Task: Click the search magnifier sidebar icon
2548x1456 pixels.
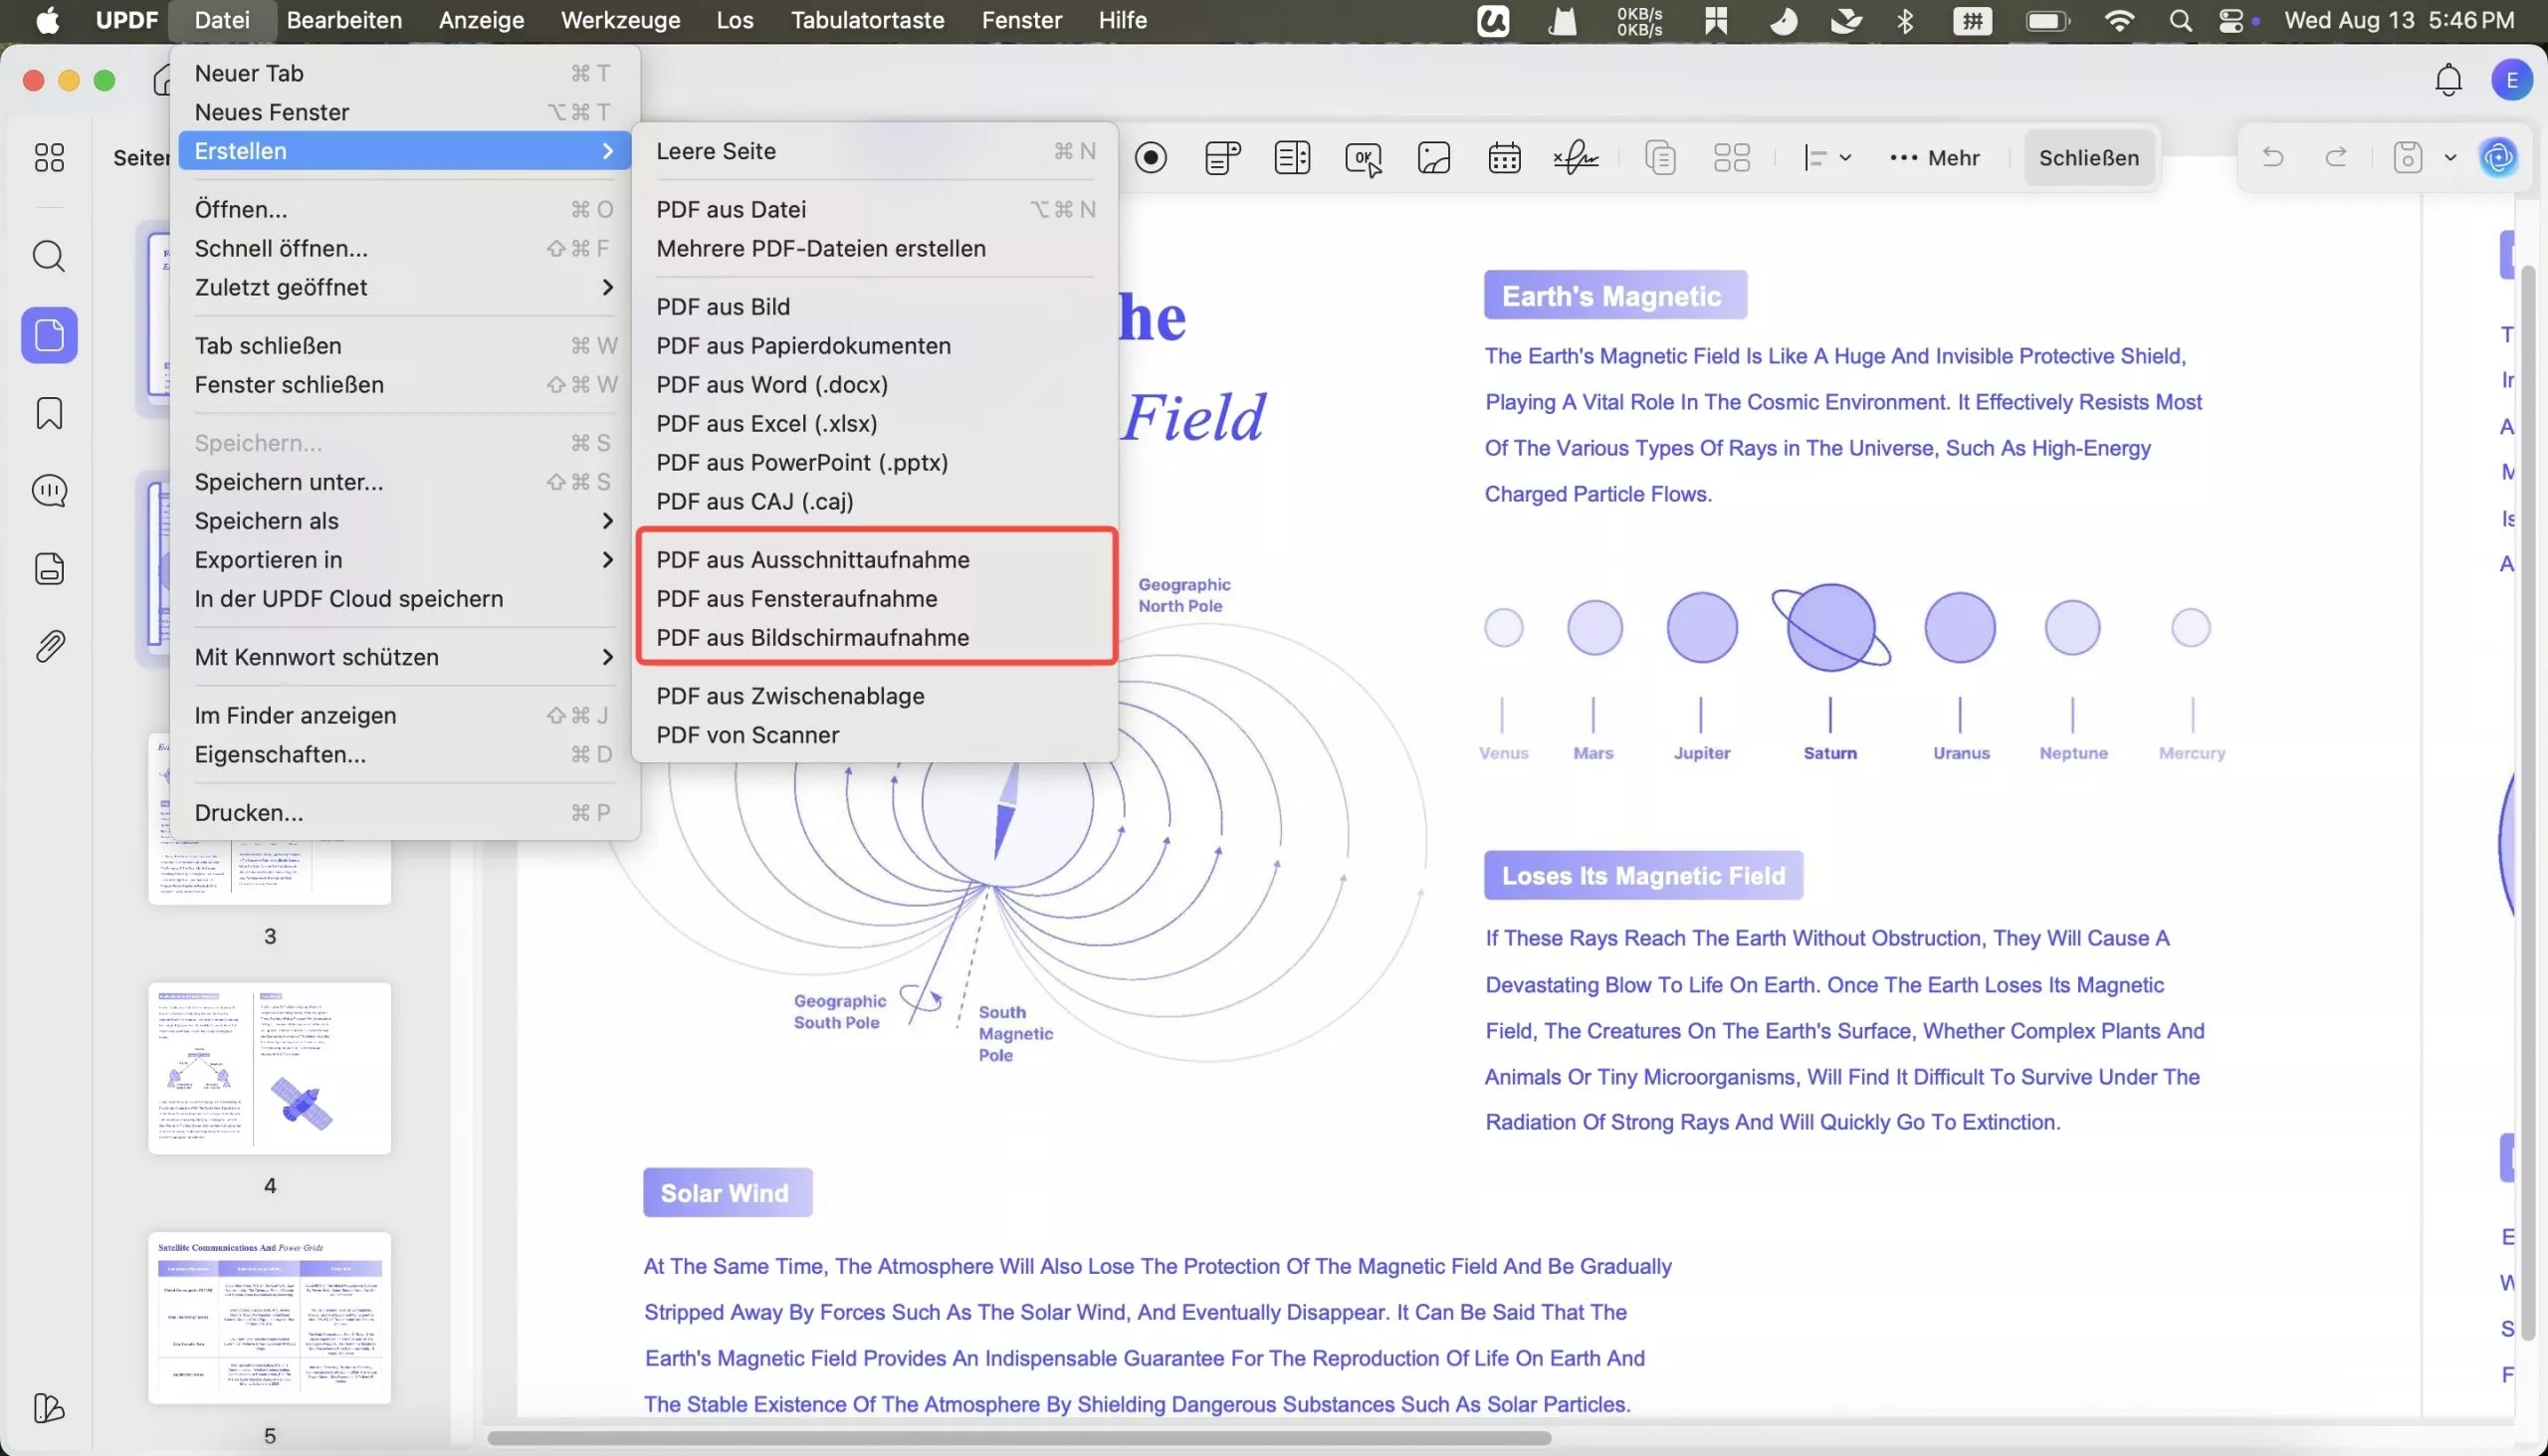Action: [49, 257]
